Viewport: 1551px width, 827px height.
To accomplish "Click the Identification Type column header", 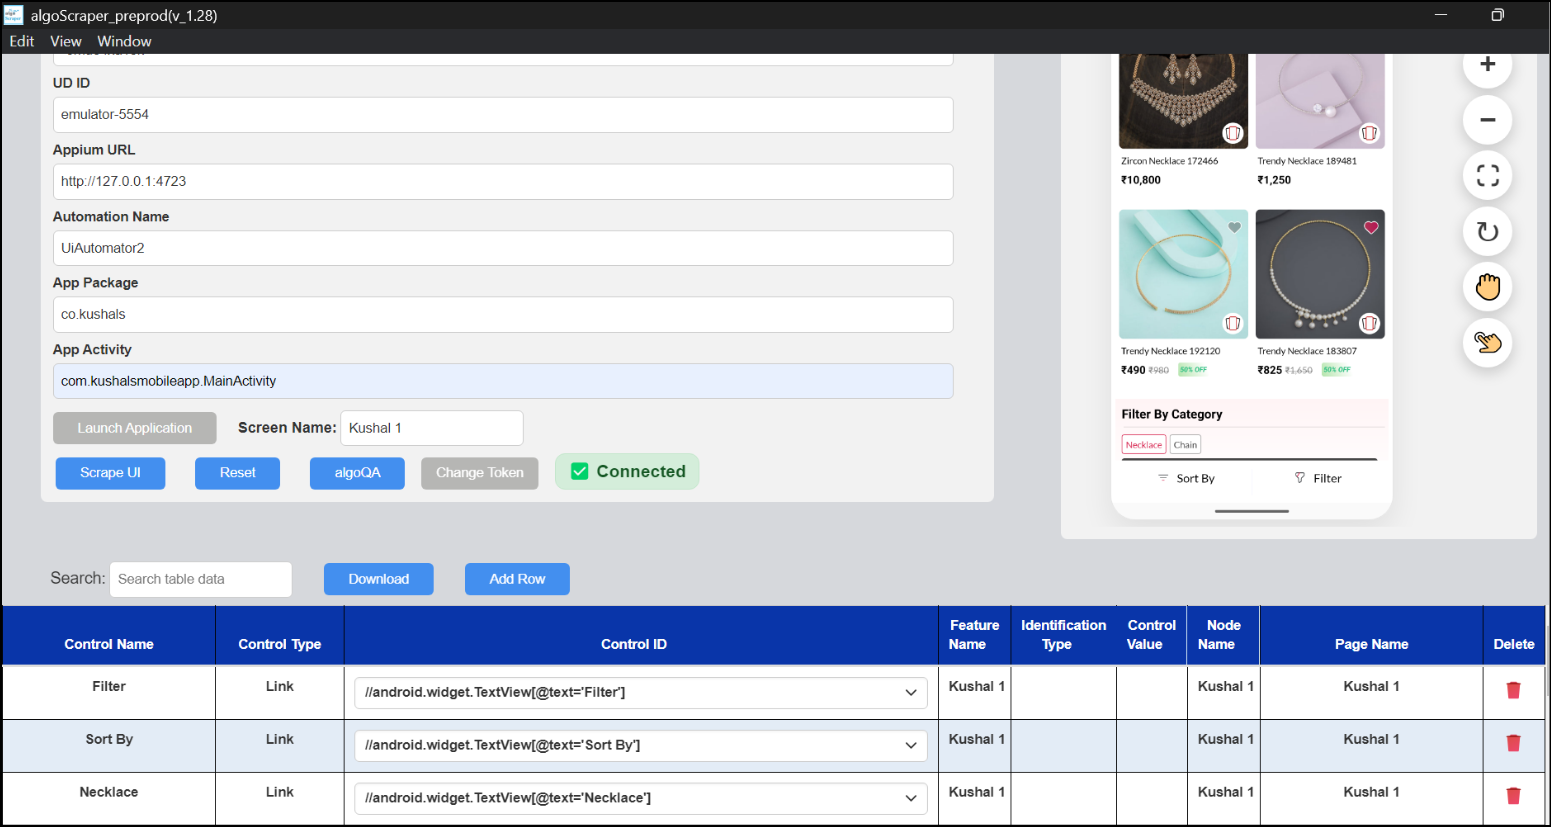I will coord(1063,635).
